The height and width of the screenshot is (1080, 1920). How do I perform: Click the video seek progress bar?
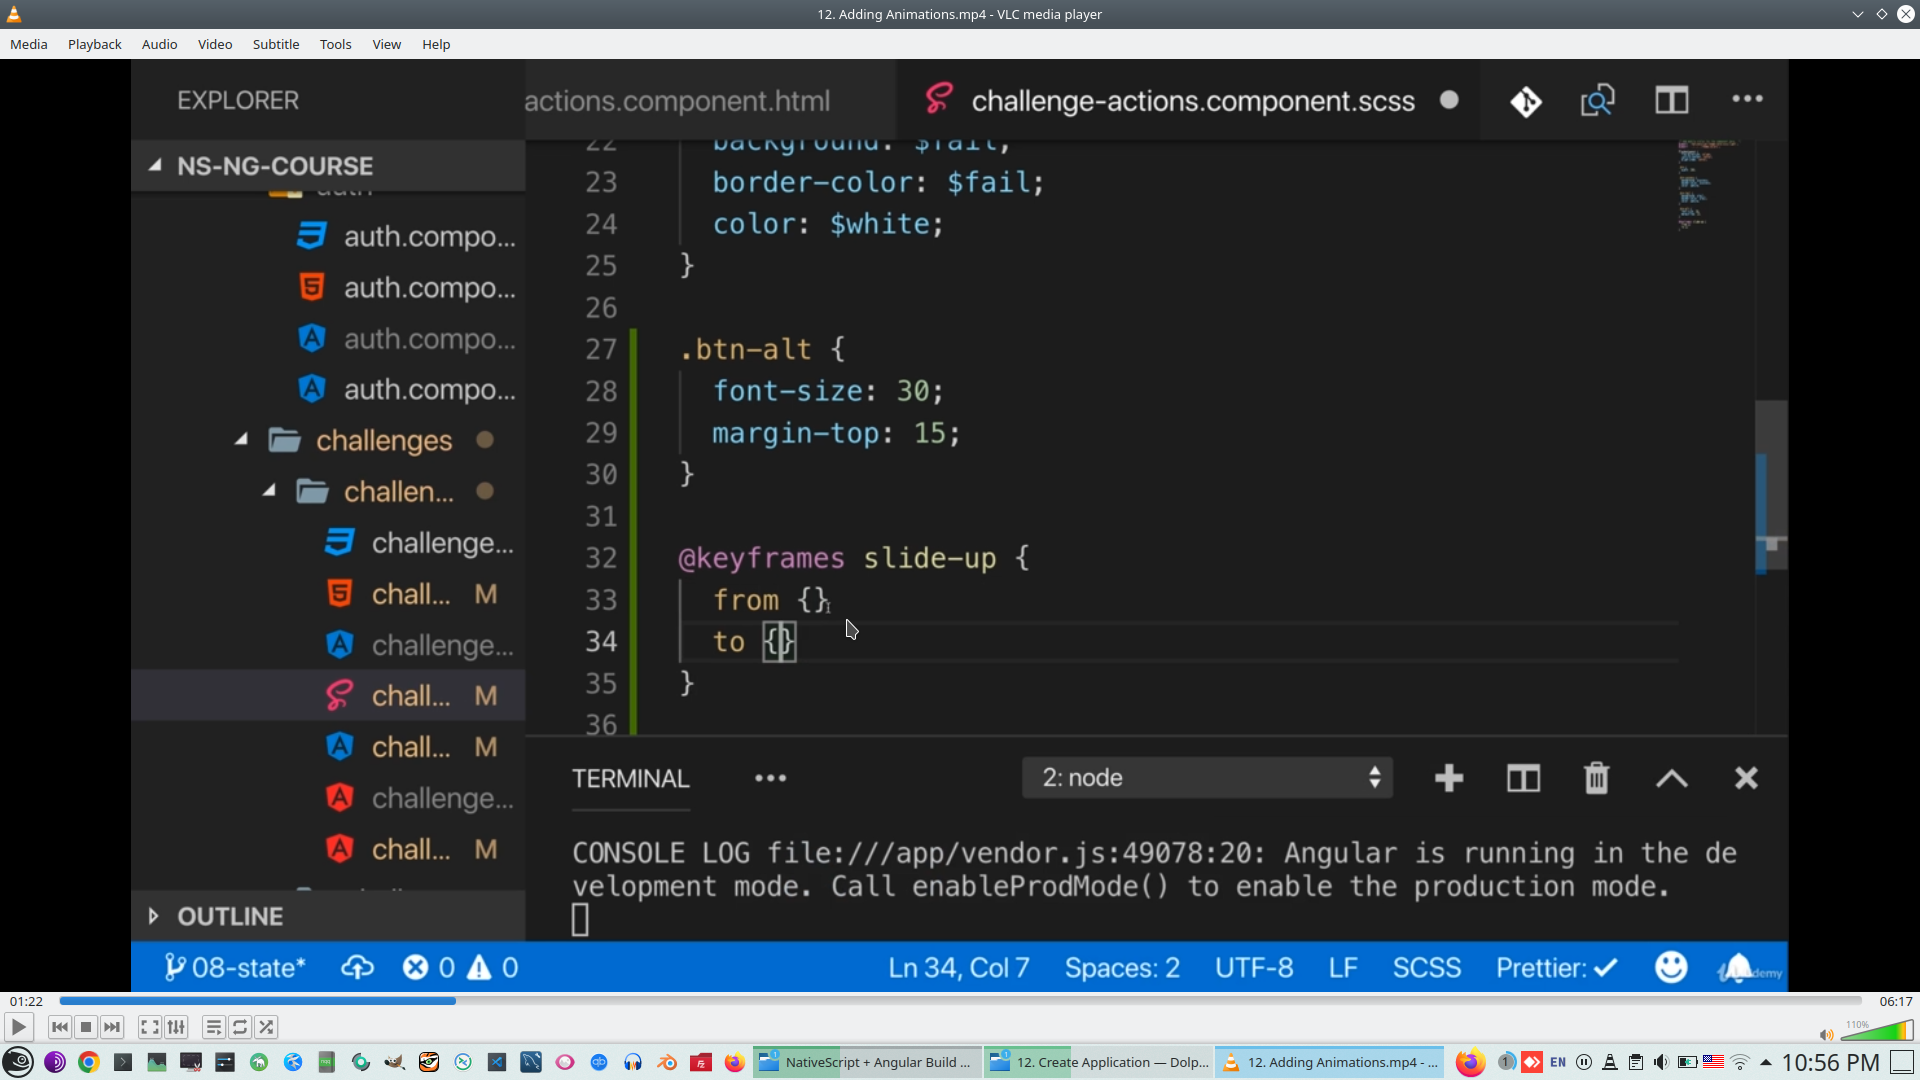pyautogui.click(x=960, y=1000)
